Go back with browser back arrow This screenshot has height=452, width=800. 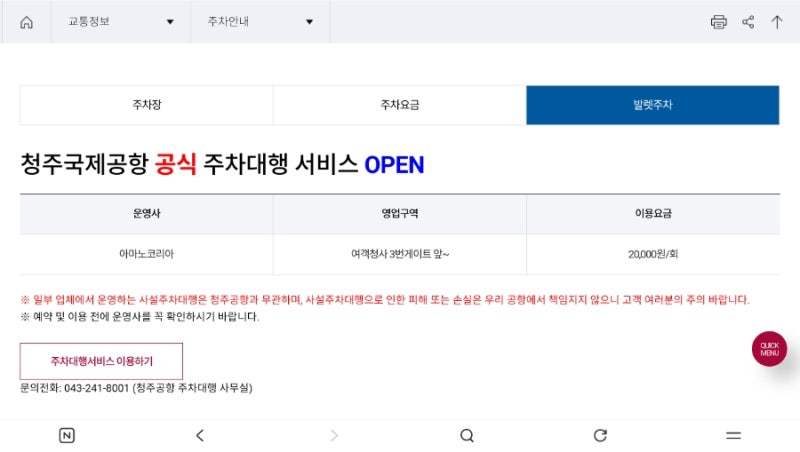200,435
